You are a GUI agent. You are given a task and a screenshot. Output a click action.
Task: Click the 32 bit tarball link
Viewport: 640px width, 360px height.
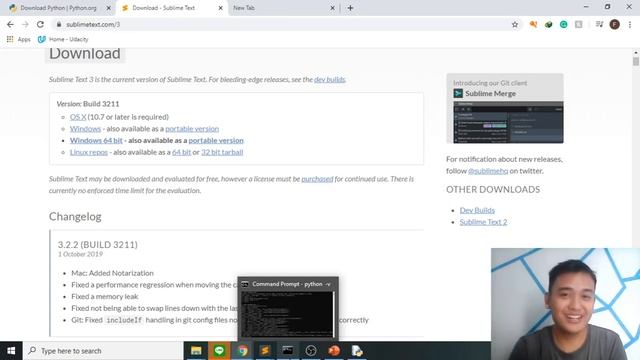coord(222,152)
